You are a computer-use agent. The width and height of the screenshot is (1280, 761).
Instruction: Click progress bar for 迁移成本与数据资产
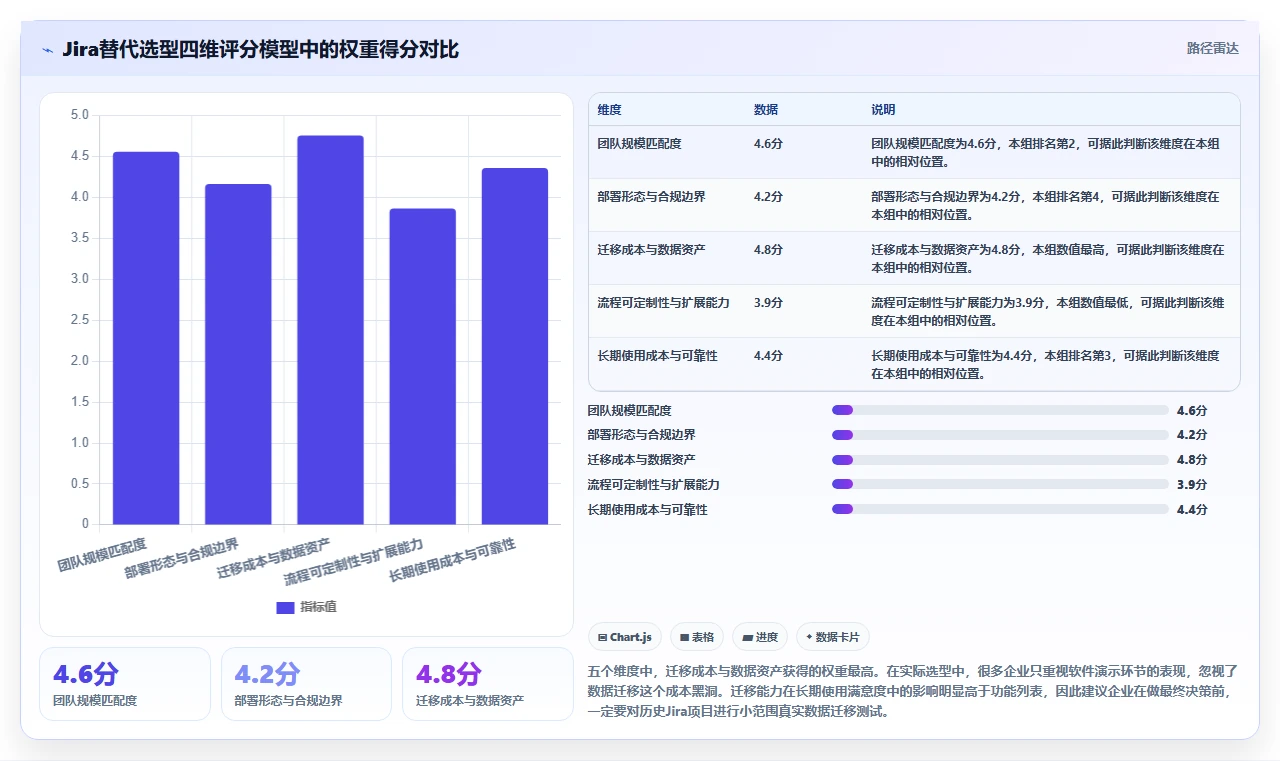point(1000,460)
